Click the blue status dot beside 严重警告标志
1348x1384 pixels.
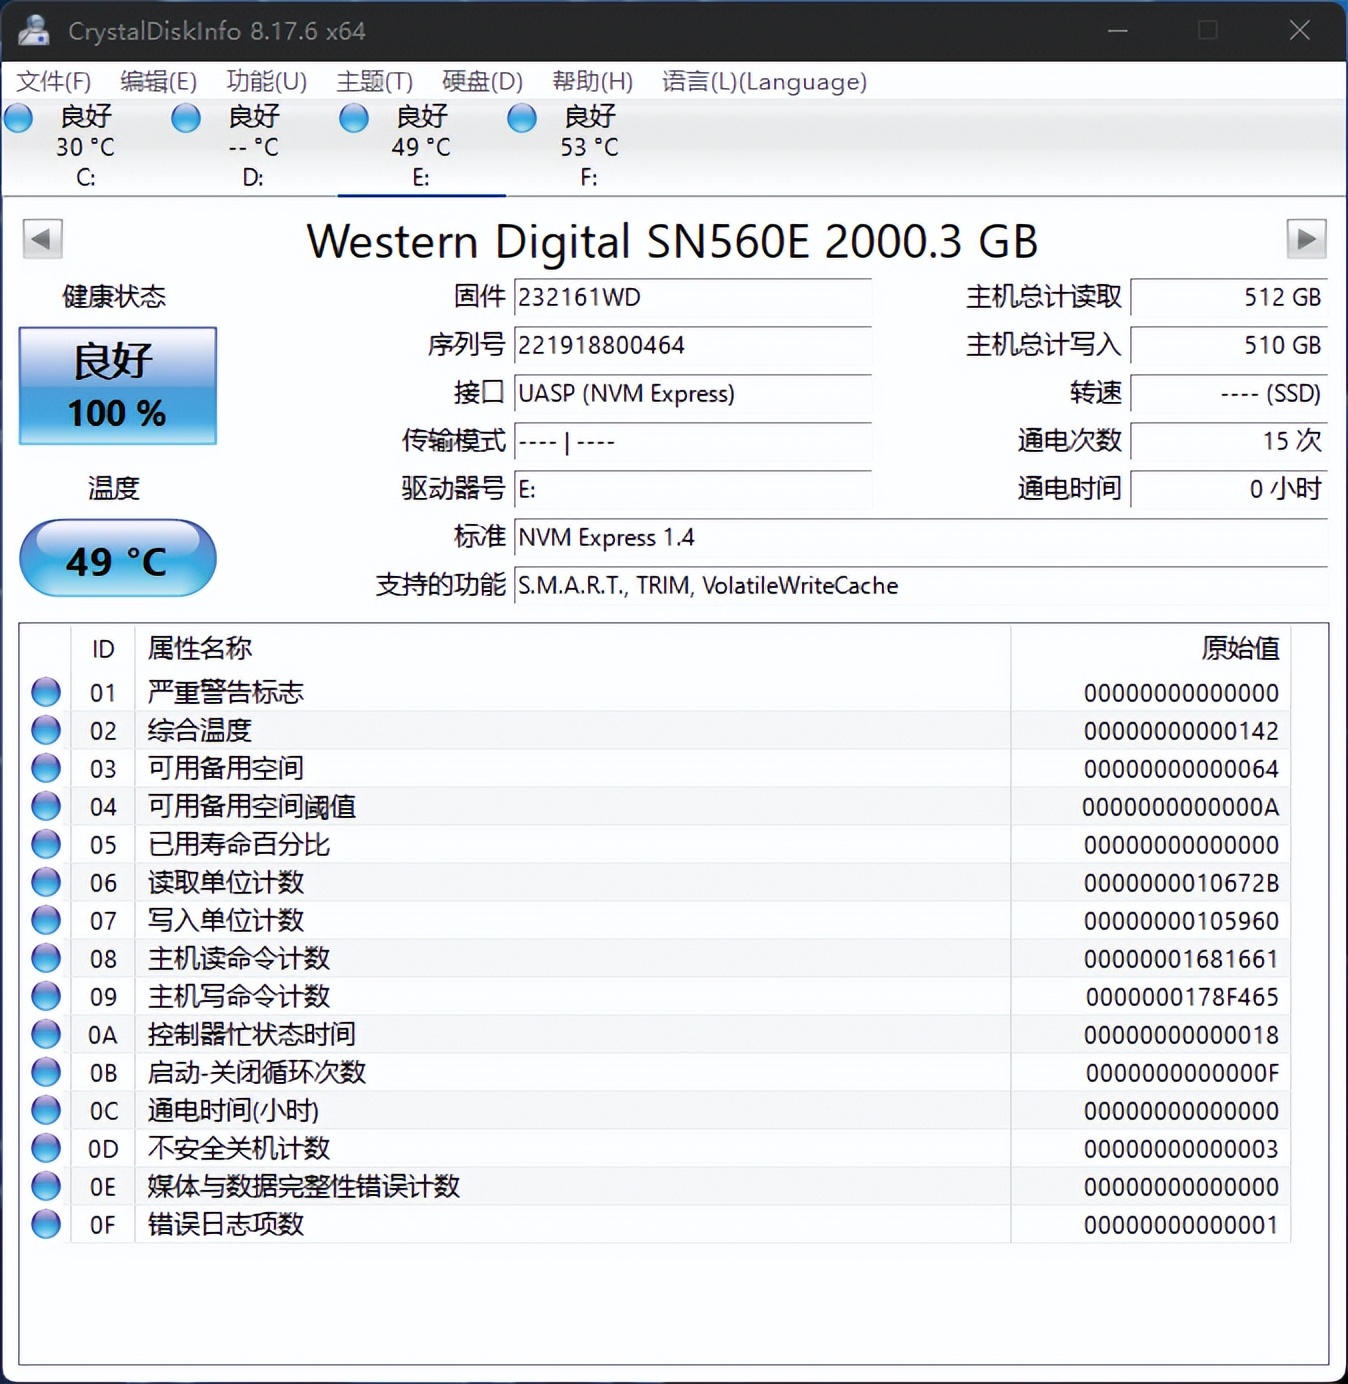click(44, 692)
